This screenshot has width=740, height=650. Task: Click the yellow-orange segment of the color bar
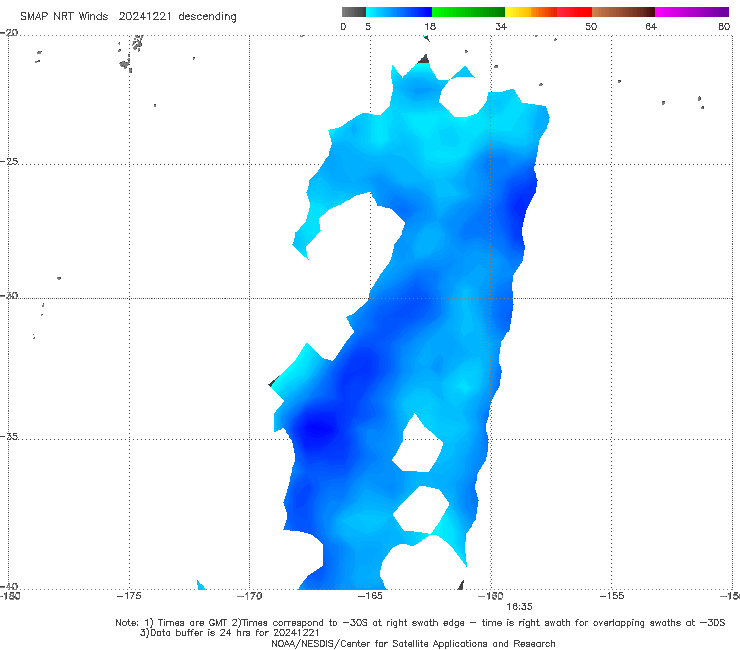(531, 12)
